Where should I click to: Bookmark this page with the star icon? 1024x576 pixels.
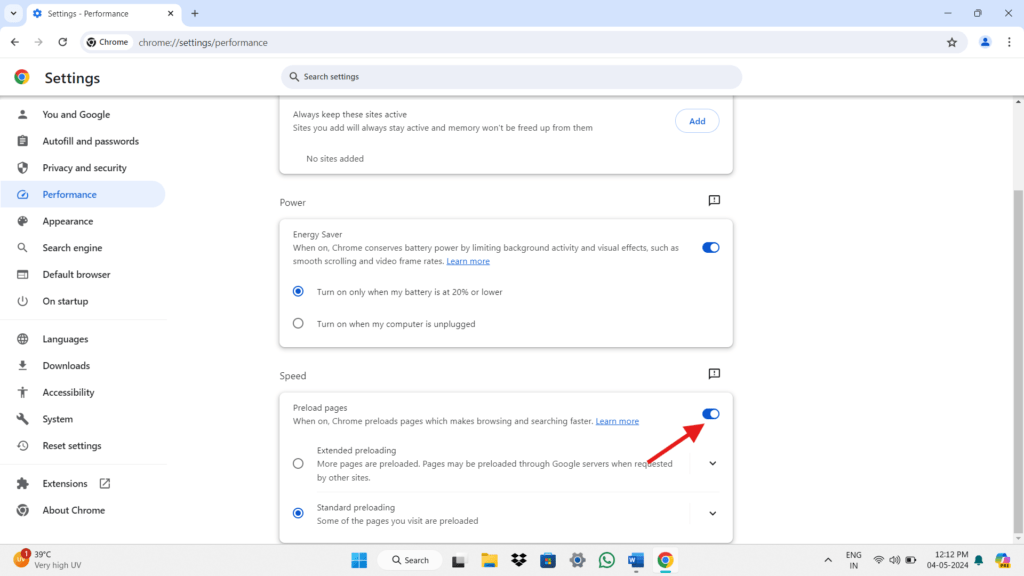tap(952, 42)
